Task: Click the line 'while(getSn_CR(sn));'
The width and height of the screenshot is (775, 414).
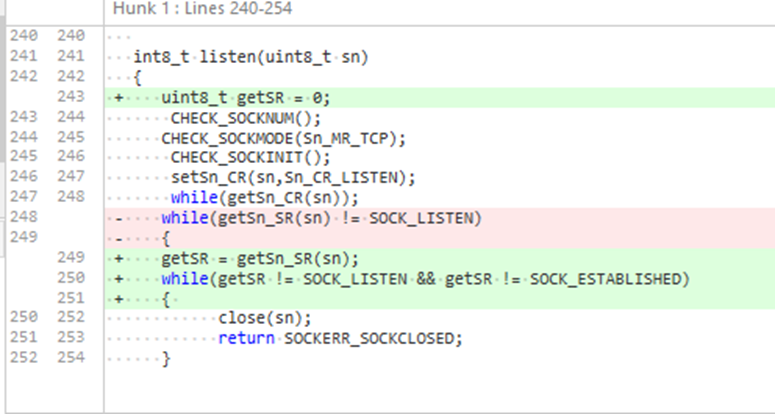Action: pos(264,198)
